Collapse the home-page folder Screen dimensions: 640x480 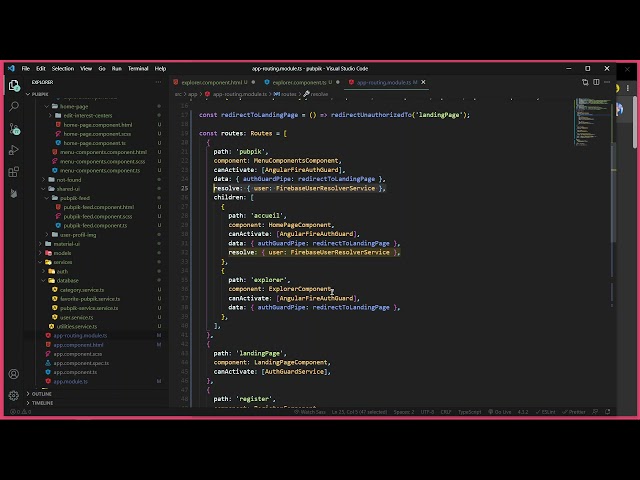coord(73,107)
